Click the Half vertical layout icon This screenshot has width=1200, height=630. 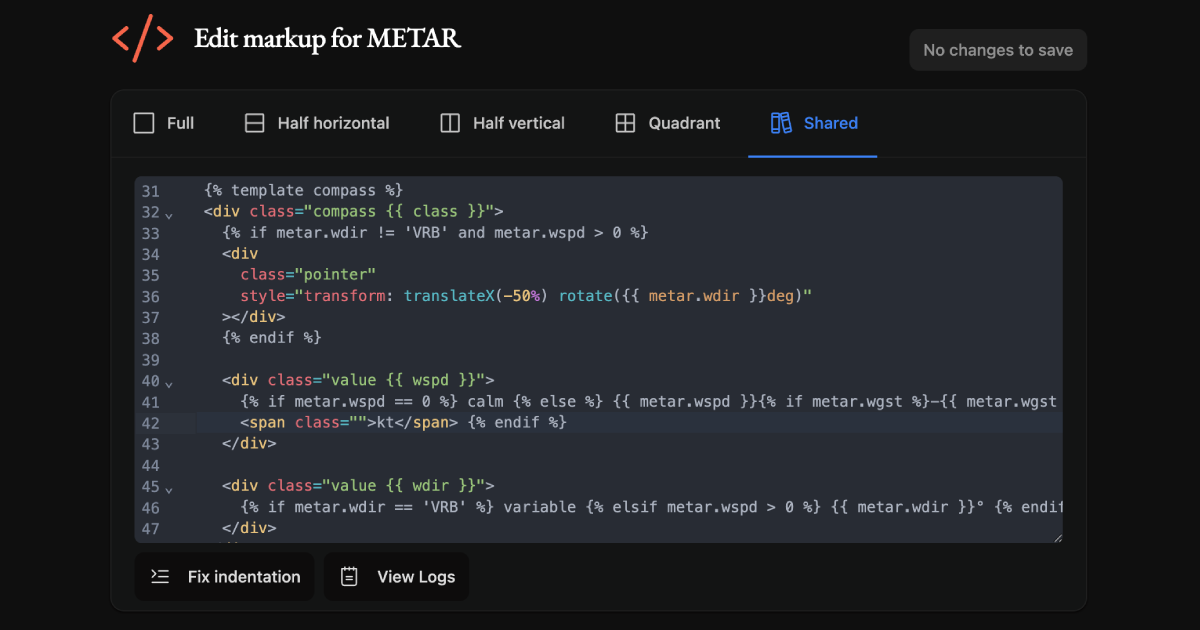coord(450,123)
